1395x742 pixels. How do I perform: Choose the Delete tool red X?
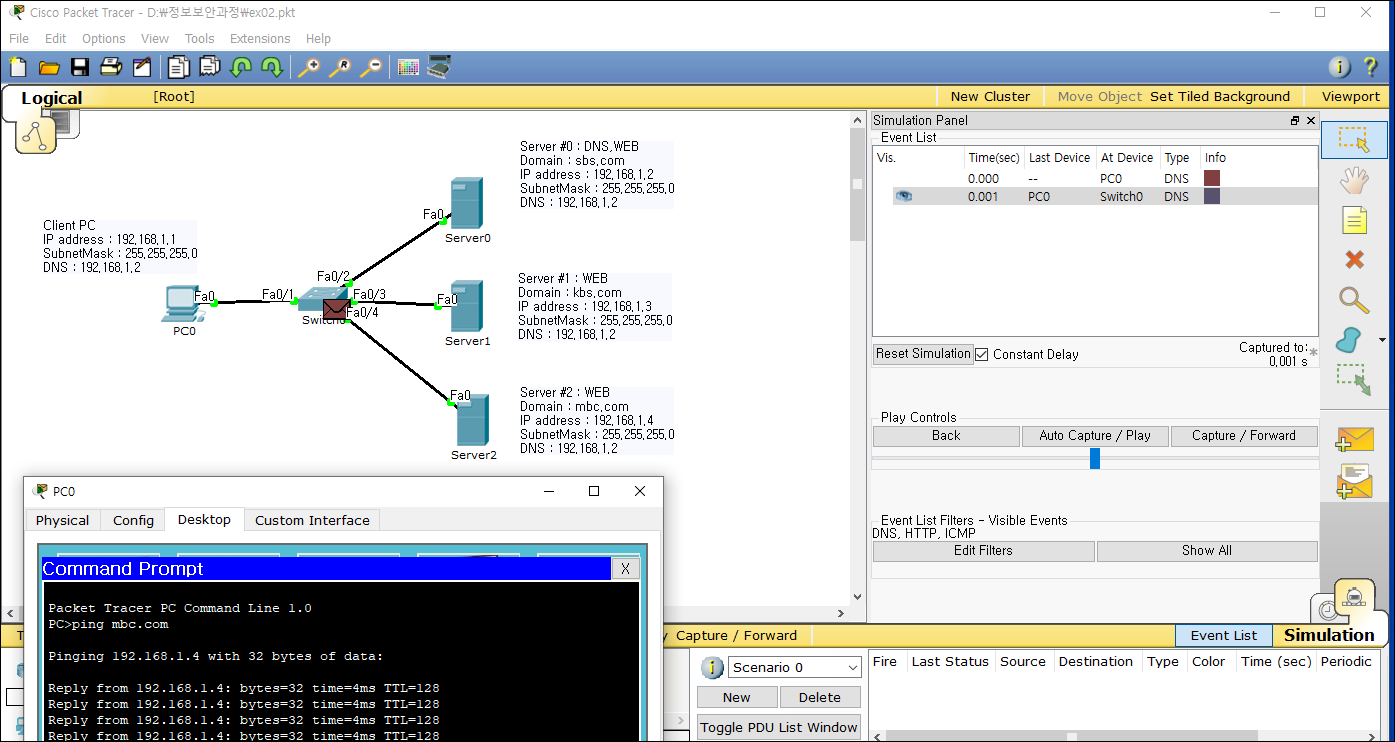point(1354,259)
